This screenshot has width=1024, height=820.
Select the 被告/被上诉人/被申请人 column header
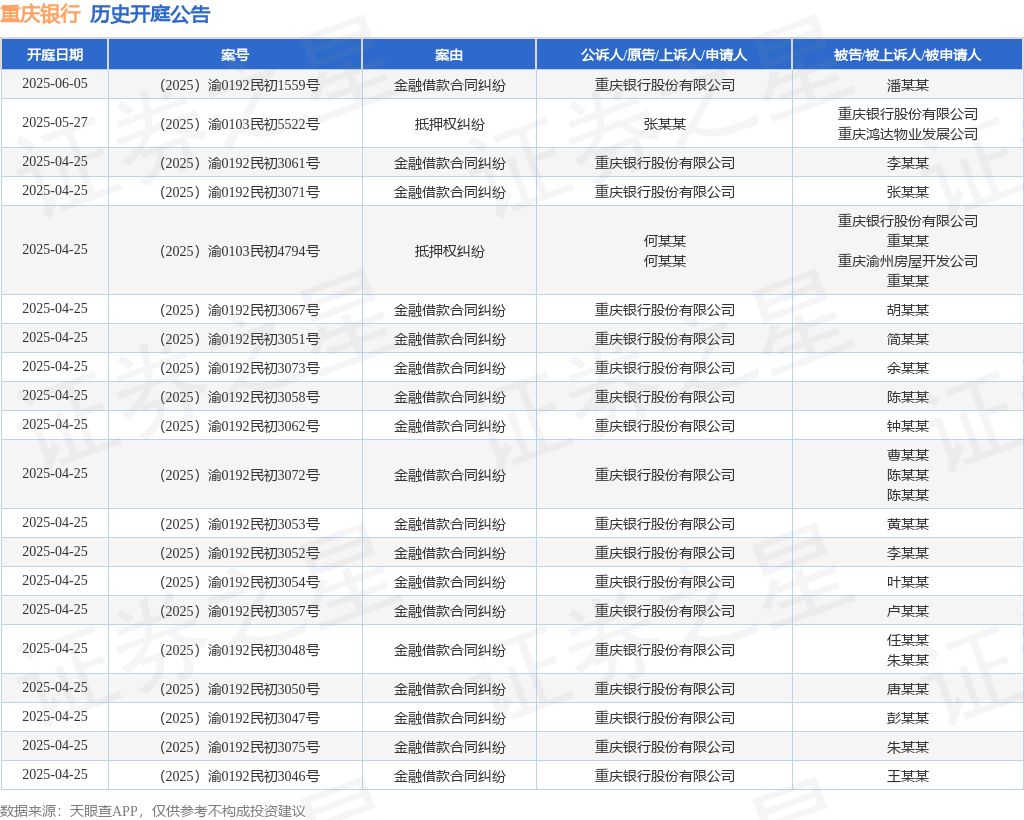coord(908,55)
